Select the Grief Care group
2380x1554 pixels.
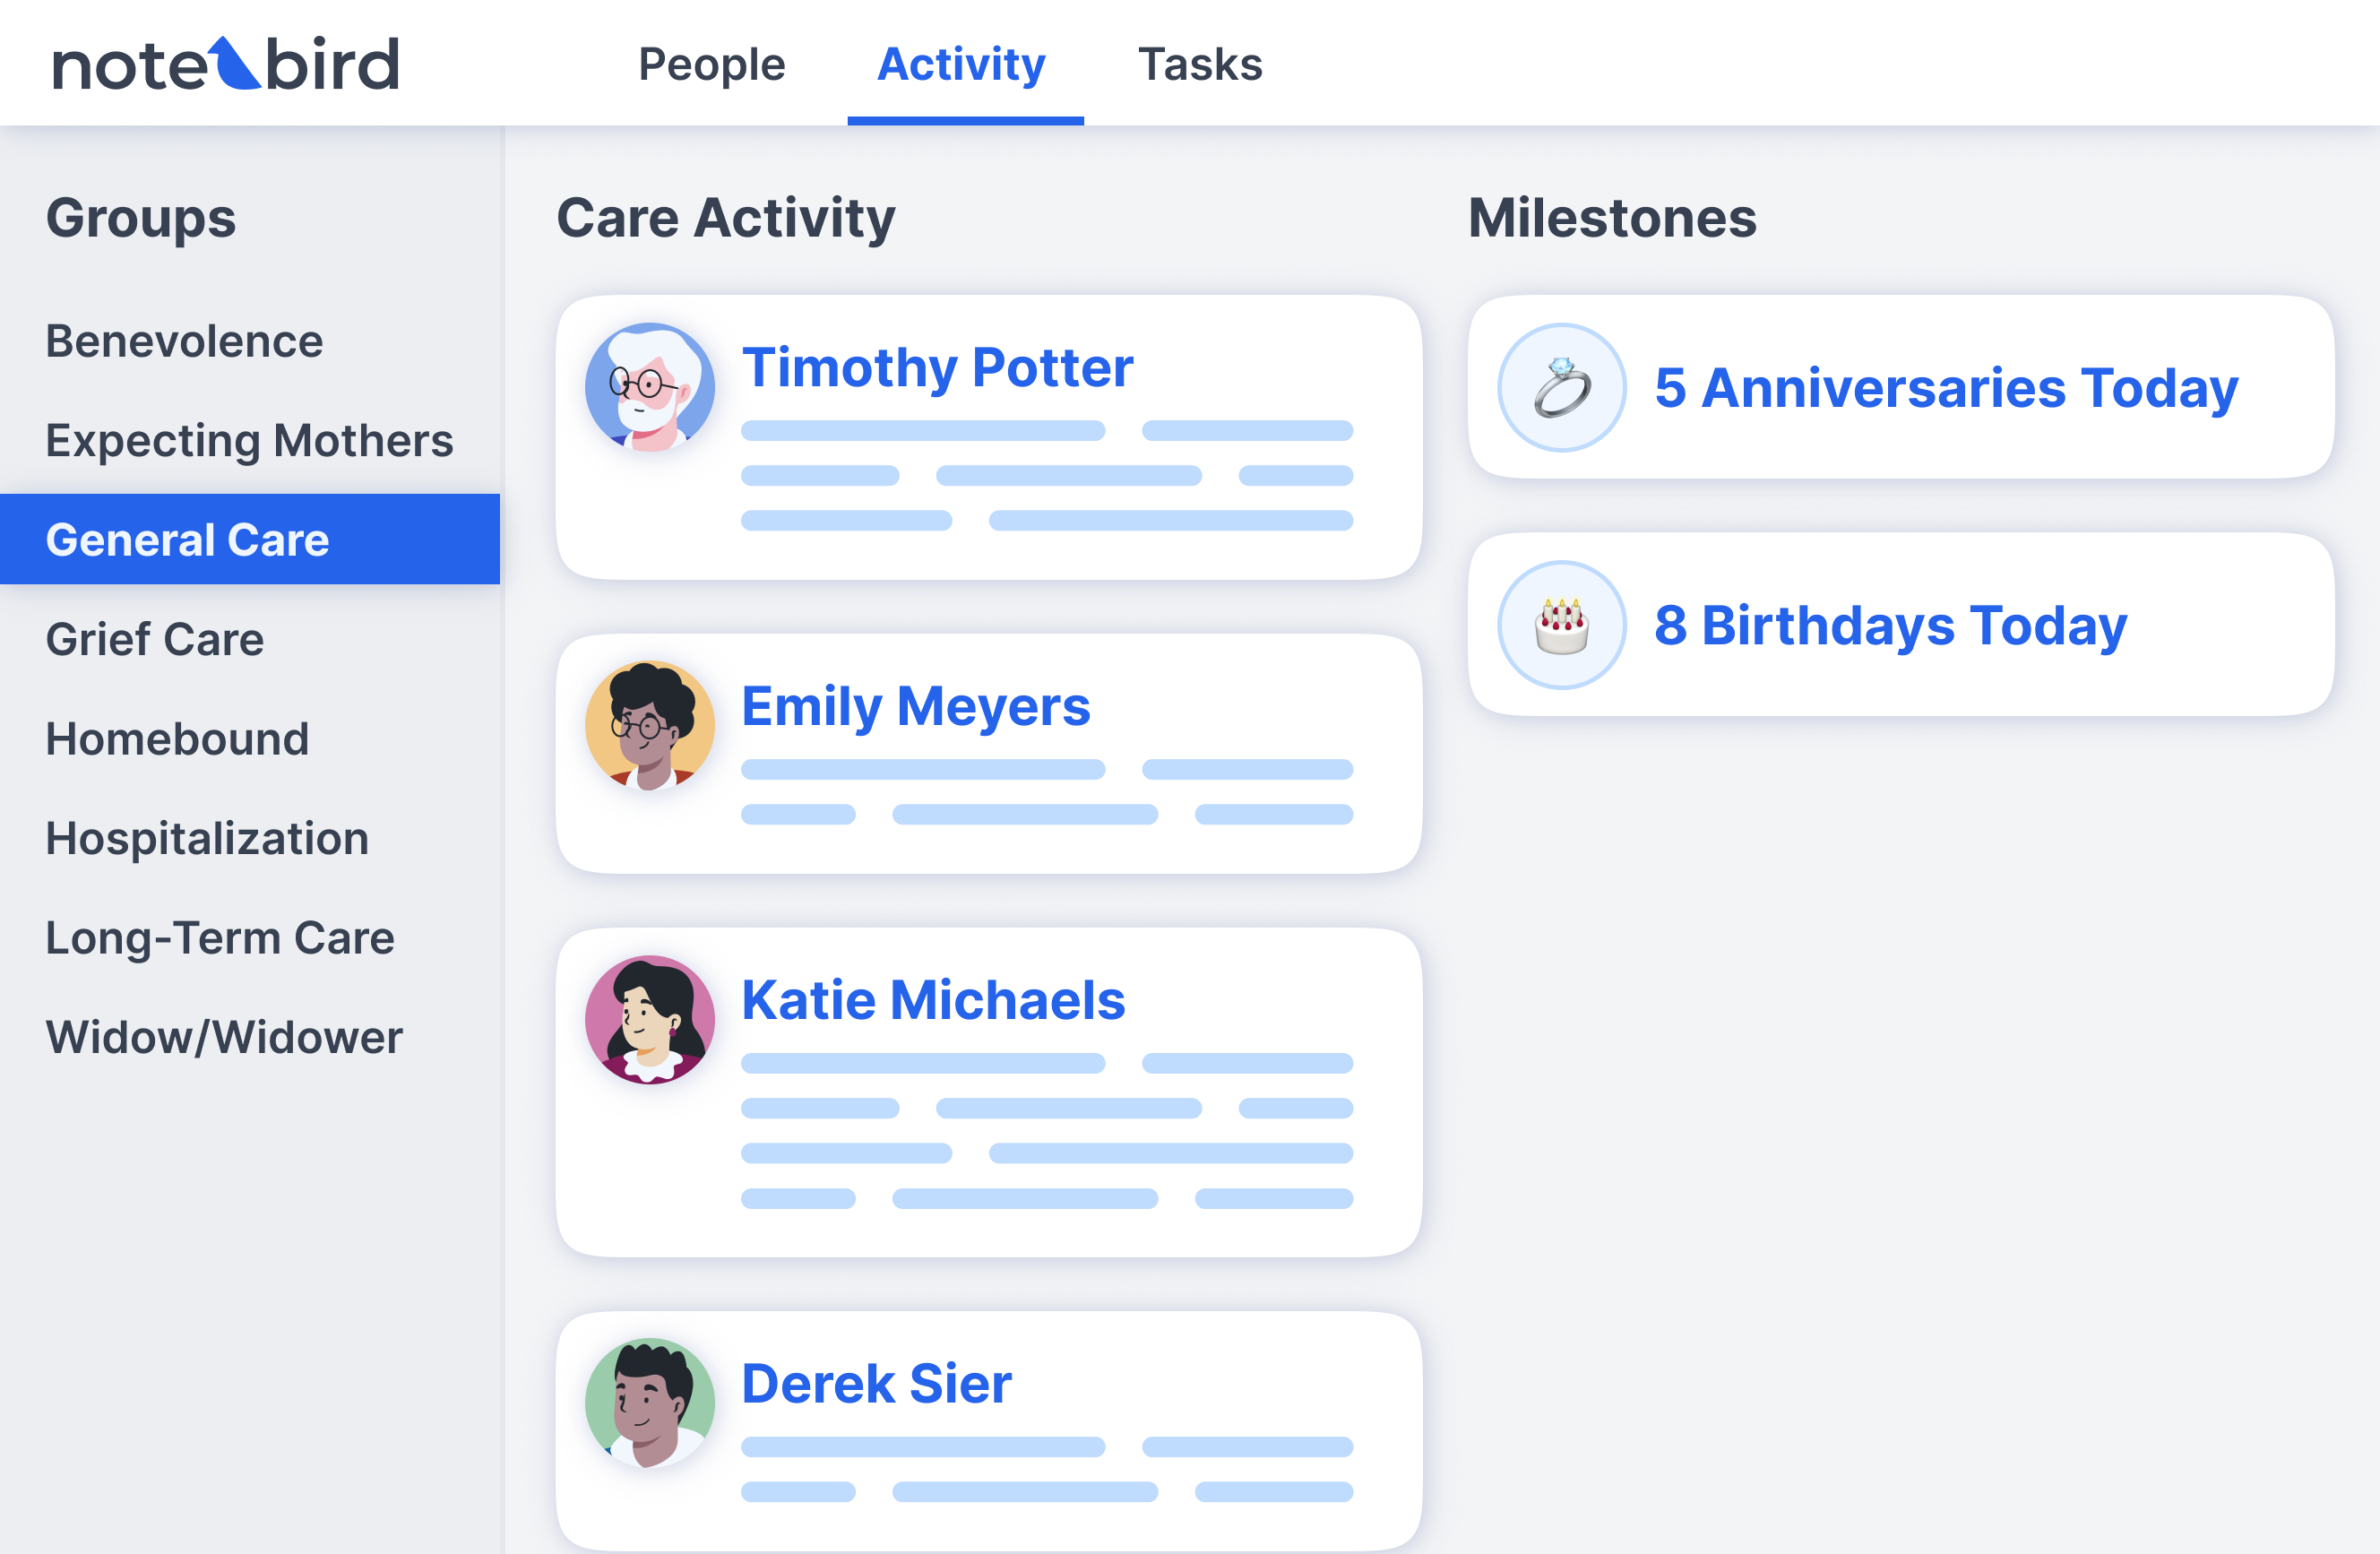[155, 638]
